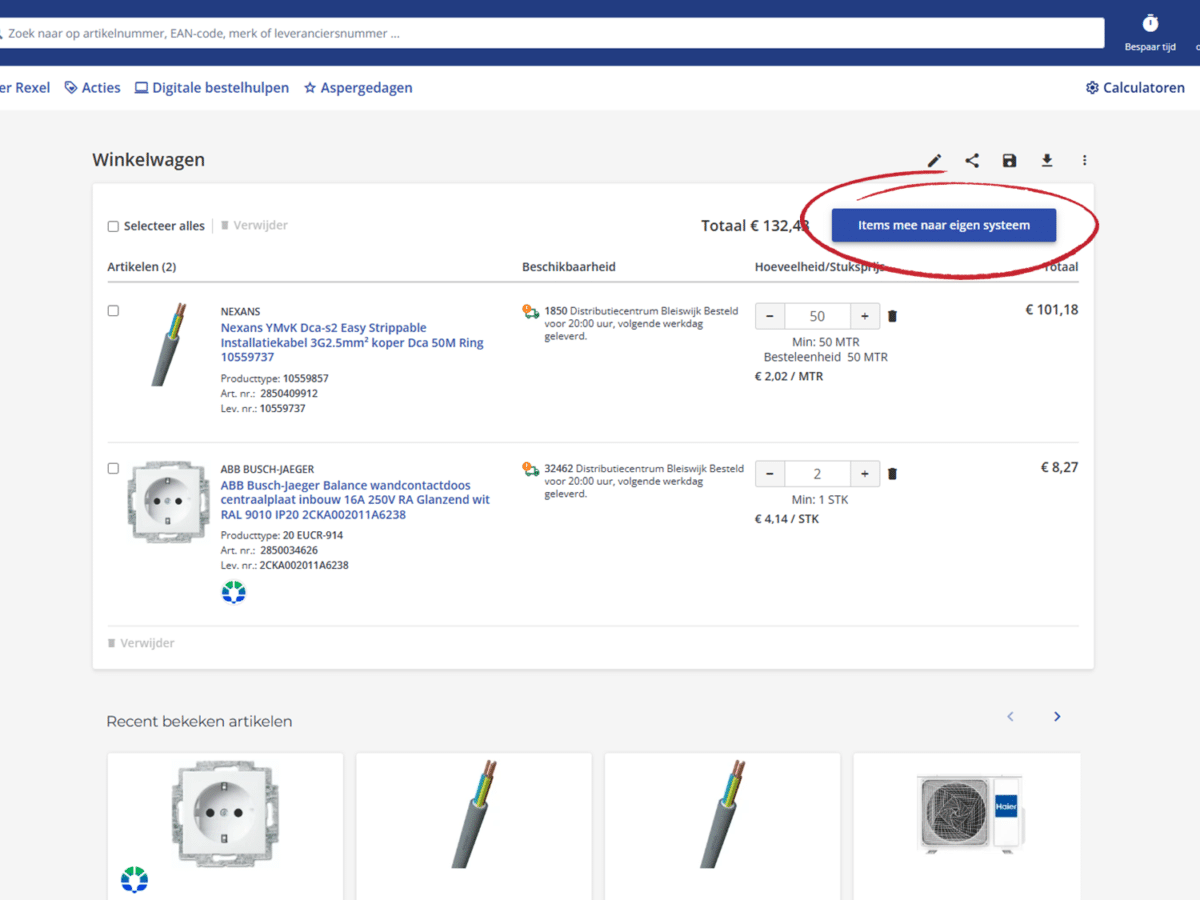Remove the ABB wandcontactdoos via trash icon

pos(892,473)
